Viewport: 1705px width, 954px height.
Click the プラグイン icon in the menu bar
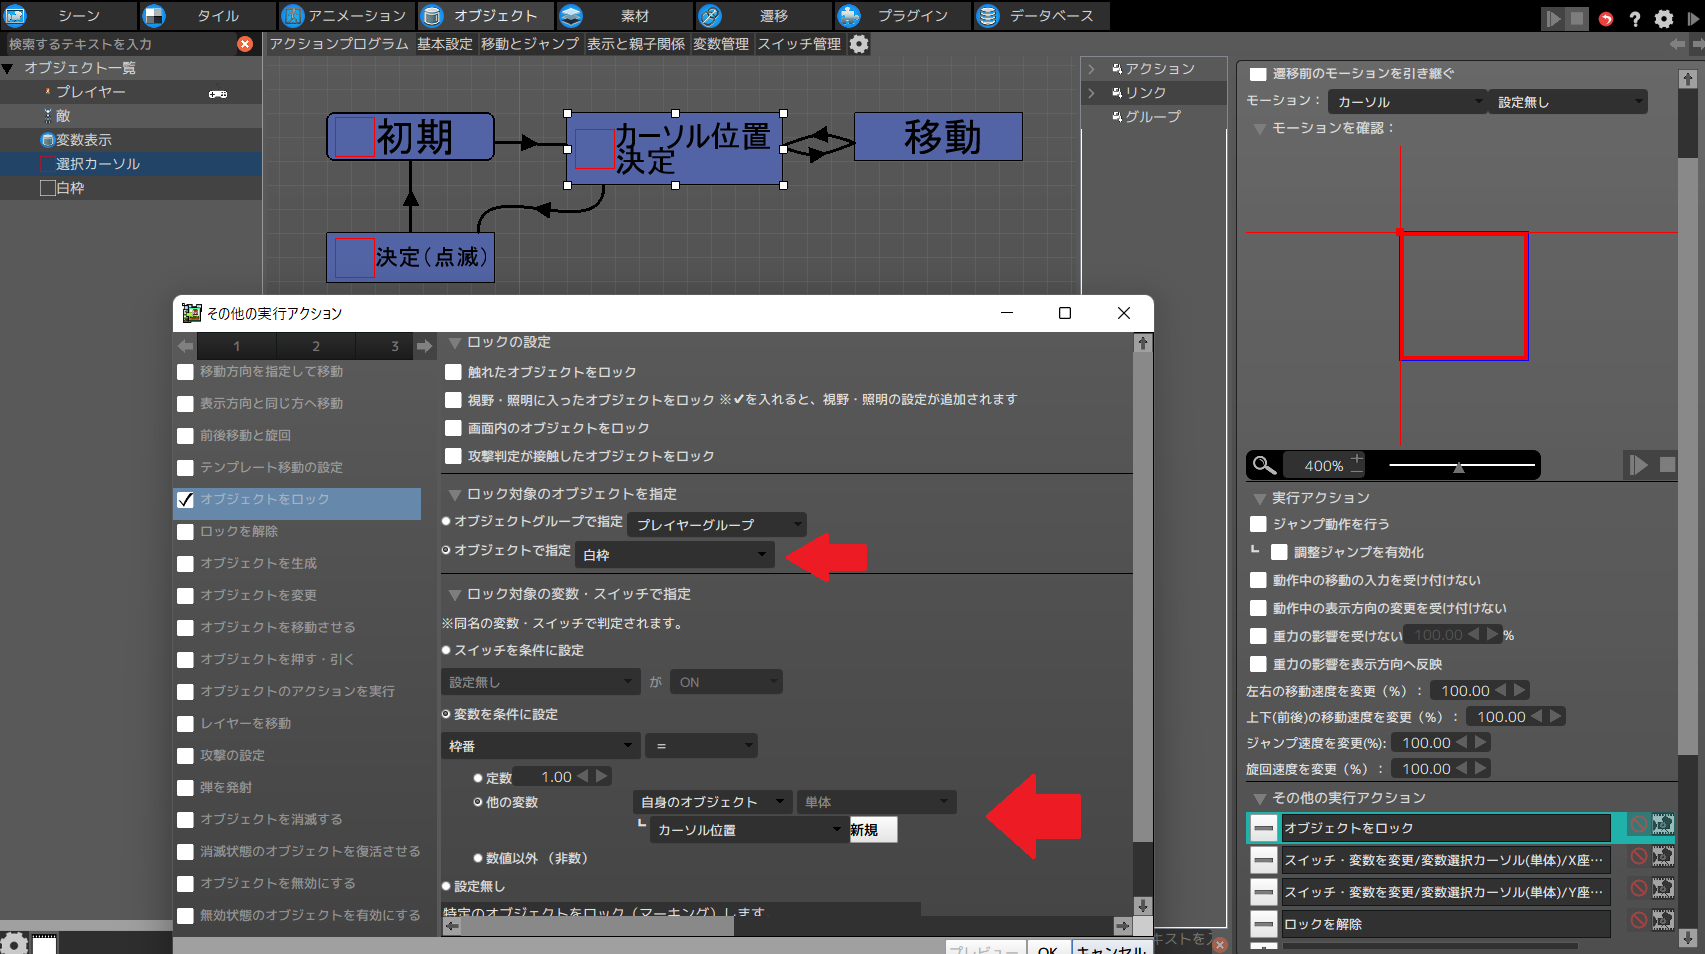point(849,15)
